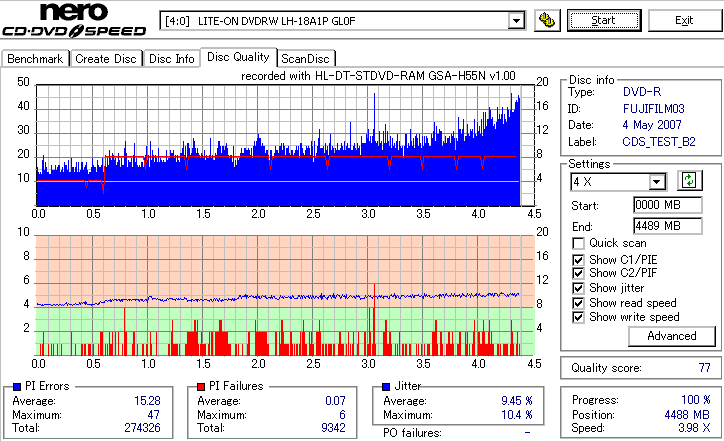Click the Quality score value 77
Screen dimensions: 724x441
point(704,368)
